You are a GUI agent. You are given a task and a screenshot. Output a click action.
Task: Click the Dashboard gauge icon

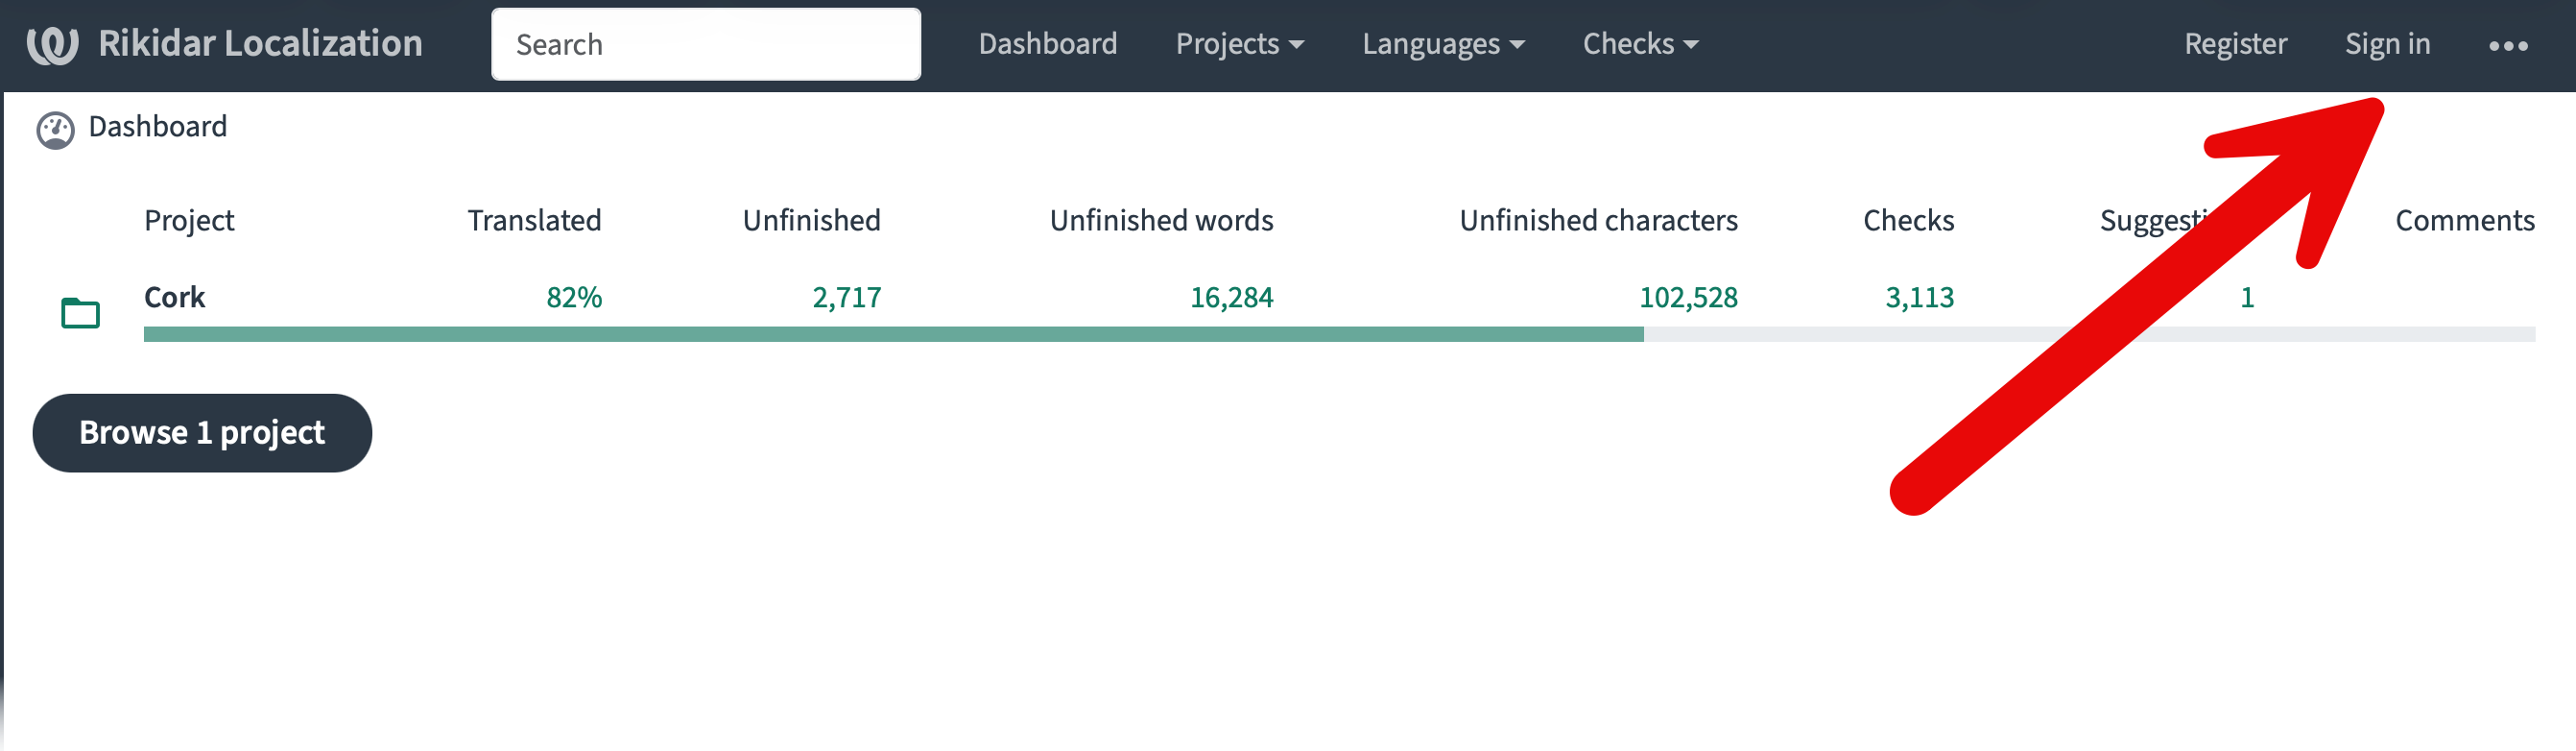[x=56, y=130]
